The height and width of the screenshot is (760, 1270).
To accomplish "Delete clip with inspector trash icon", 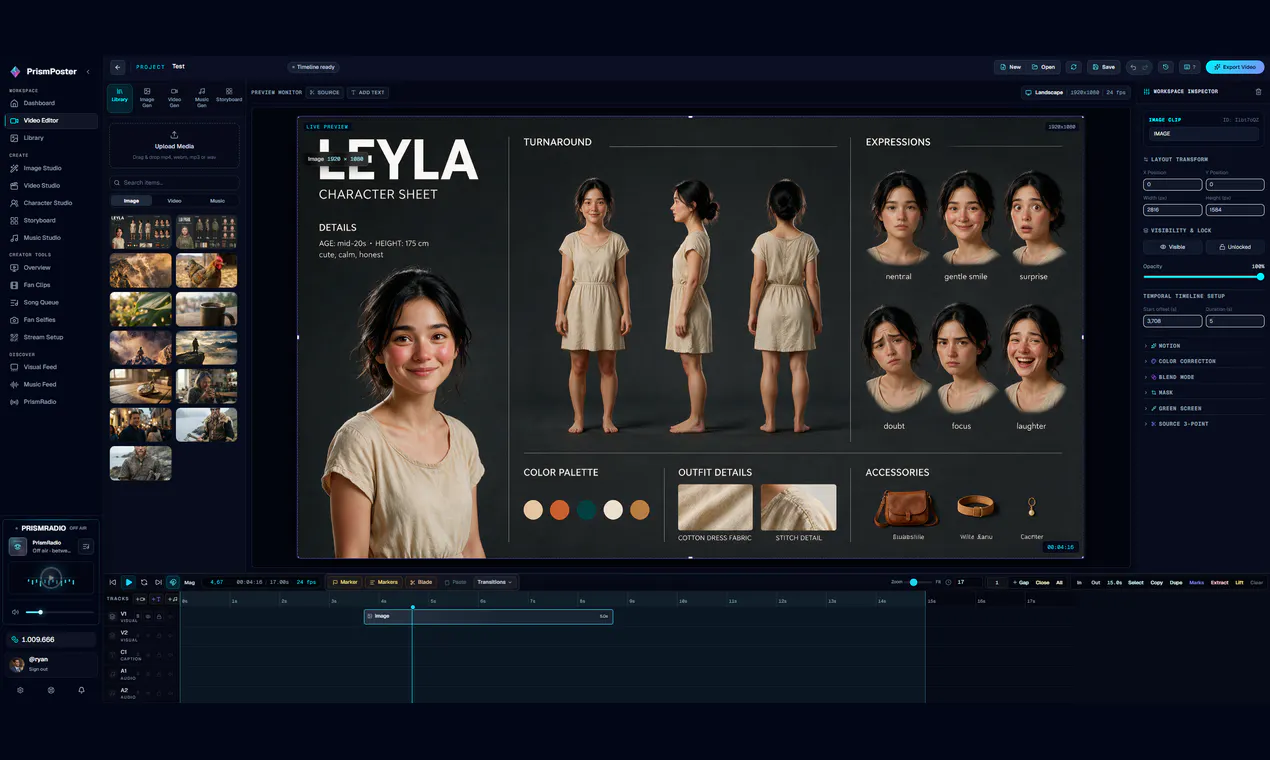I will point(1258,92).
